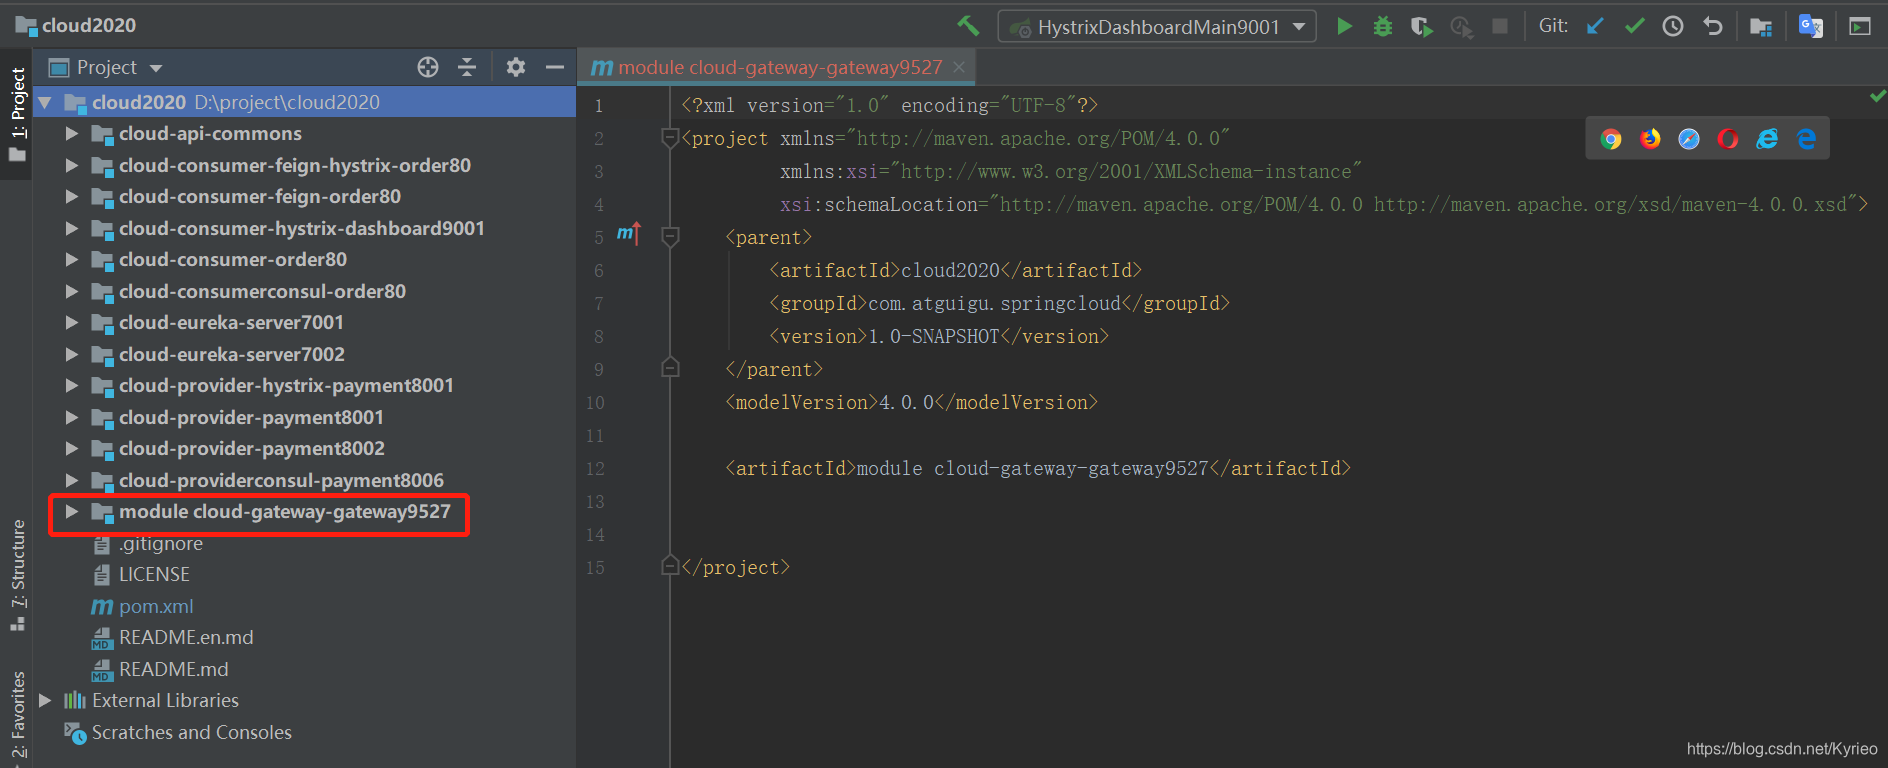Click groupId com.atguigu.springcloud text

999,303
